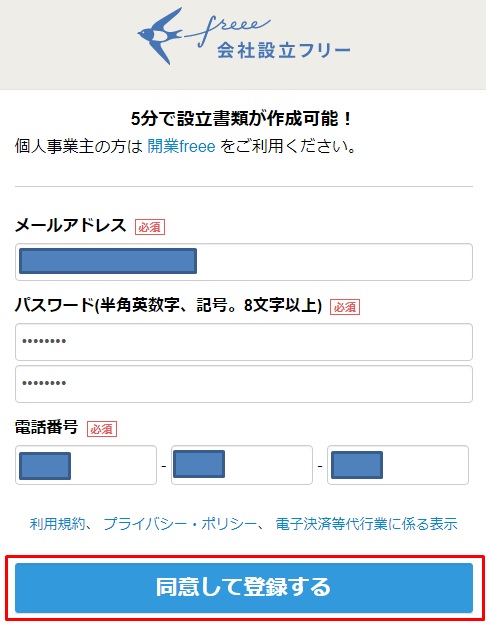
Task: Click the 会社設立フリー logo text
Action: pyautogui.click(x=284, y=51)
